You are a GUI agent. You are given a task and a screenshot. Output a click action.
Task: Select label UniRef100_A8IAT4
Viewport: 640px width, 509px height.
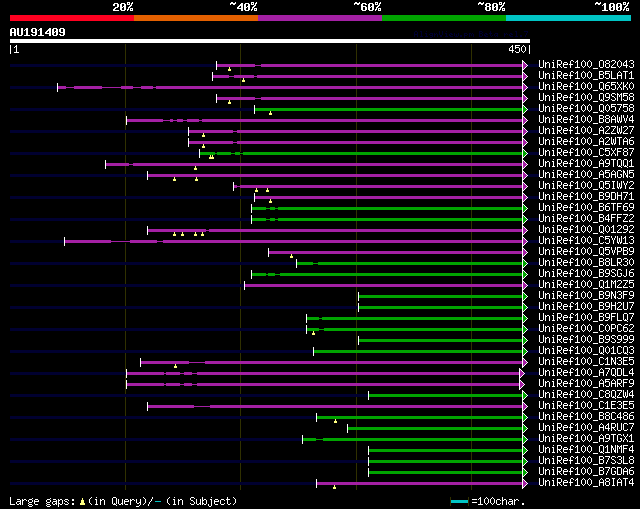coord(586,483)
